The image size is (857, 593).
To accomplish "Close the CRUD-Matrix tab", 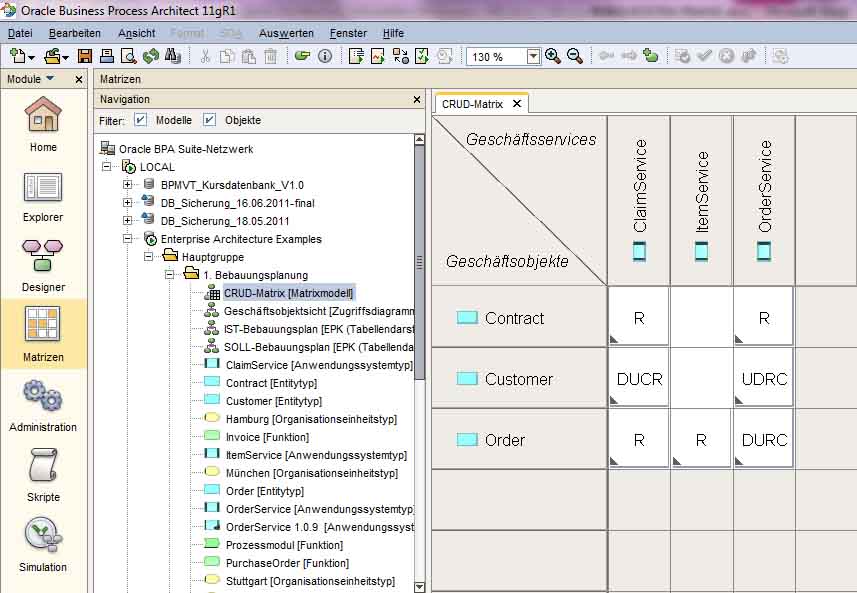I will click(x=517, y=104).
